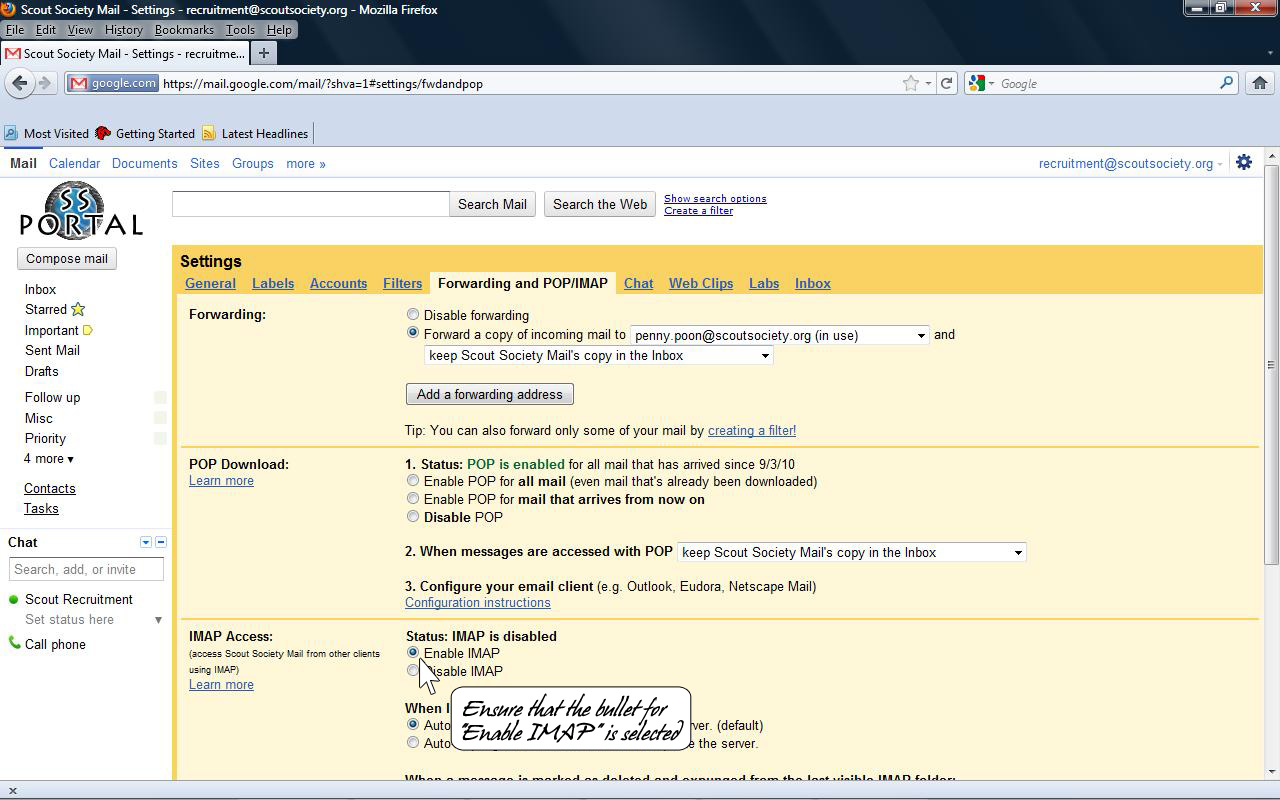1280x800 pixels.
Task: Bookmark this page with the star icon
Action: pyautogui.click(x=910, y=83)
